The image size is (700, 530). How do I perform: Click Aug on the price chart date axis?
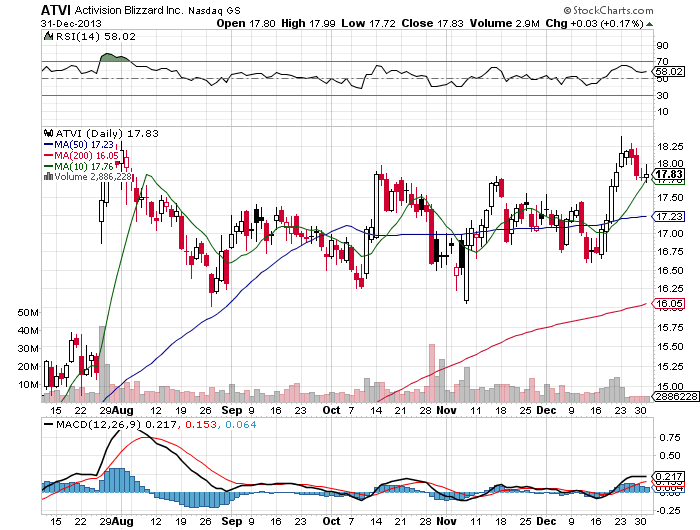click(123, 410)
